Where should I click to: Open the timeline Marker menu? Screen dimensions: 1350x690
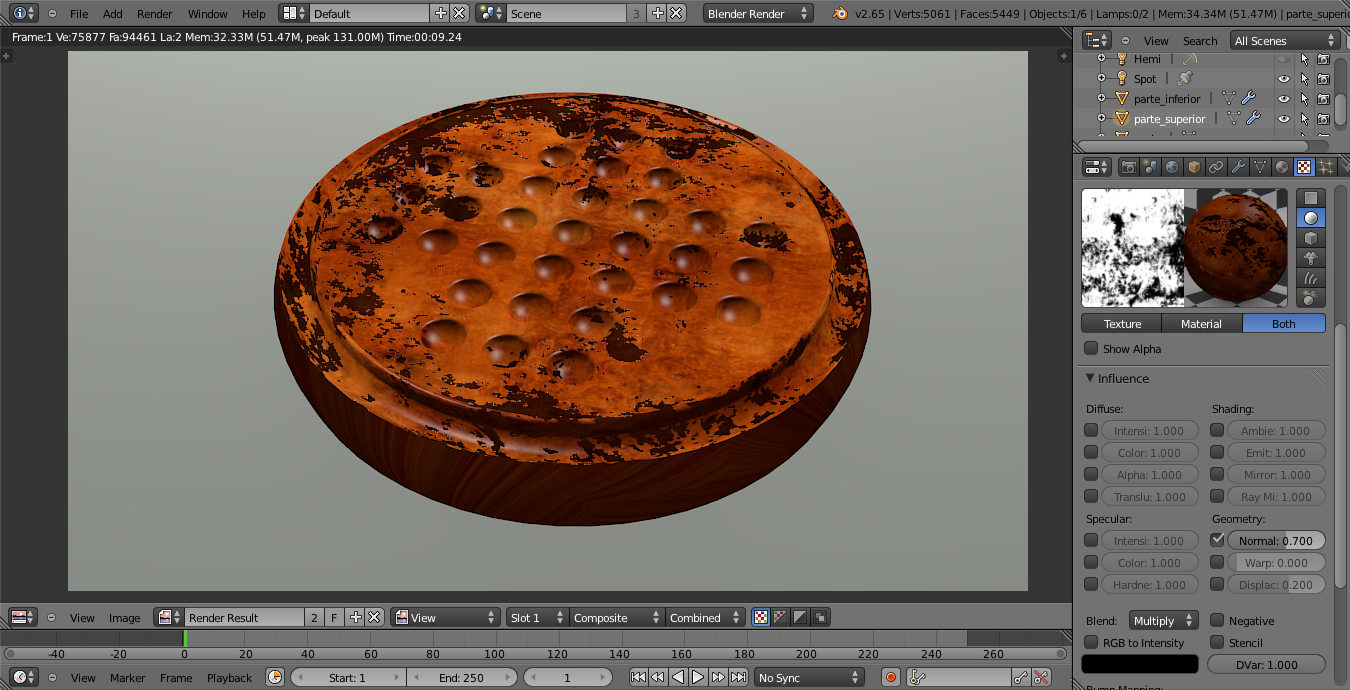[127, 678]
